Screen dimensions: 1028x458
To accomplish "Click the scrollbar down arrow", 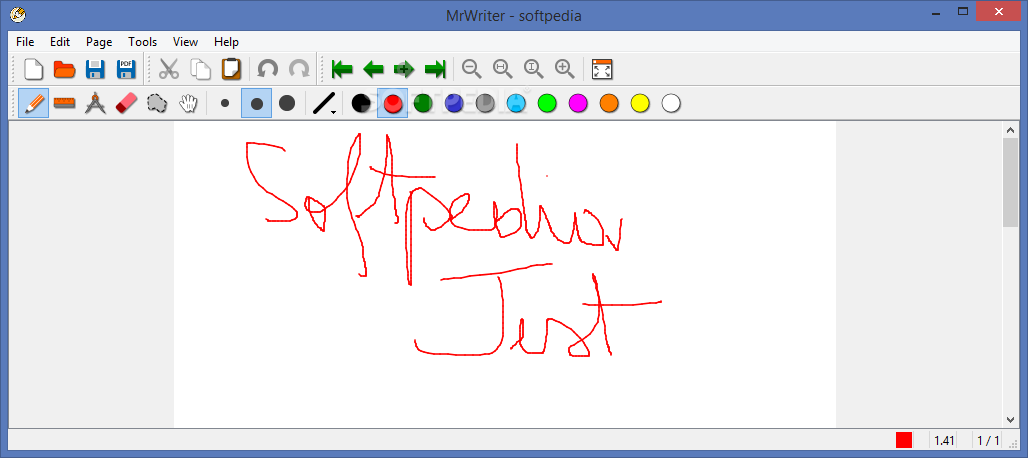I will click(x=1010, y=419).
